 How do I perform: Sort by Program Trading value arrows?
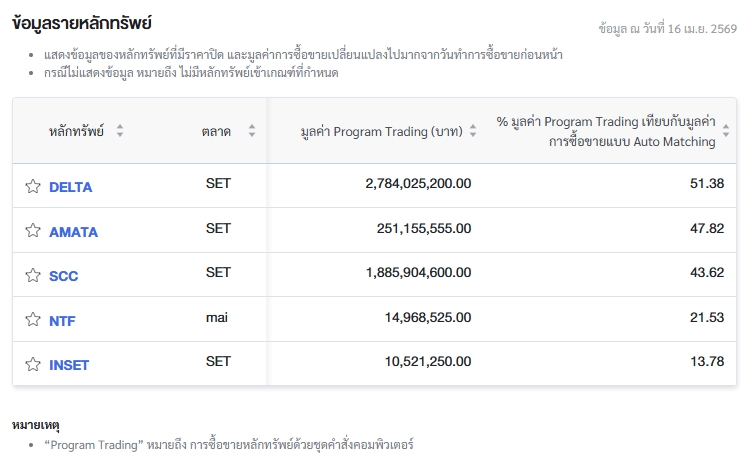point(473,131)
